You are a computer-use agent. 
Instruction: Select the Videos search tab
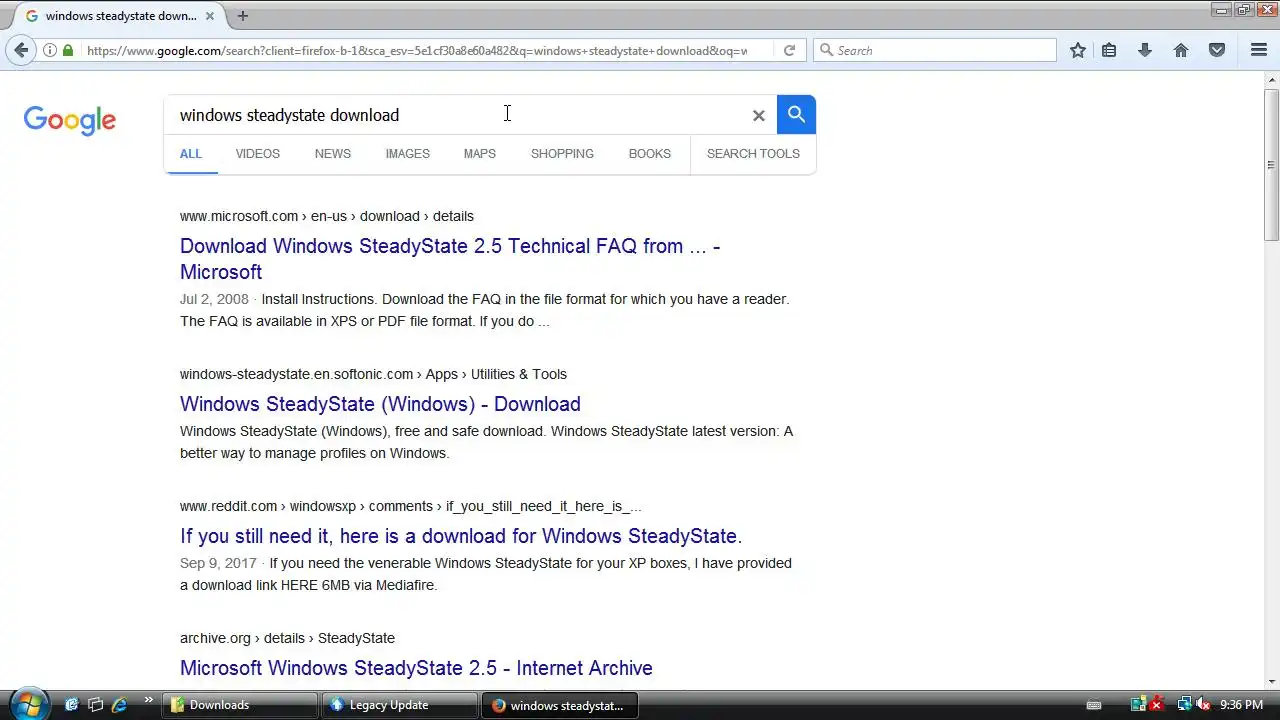coord(258,153)
